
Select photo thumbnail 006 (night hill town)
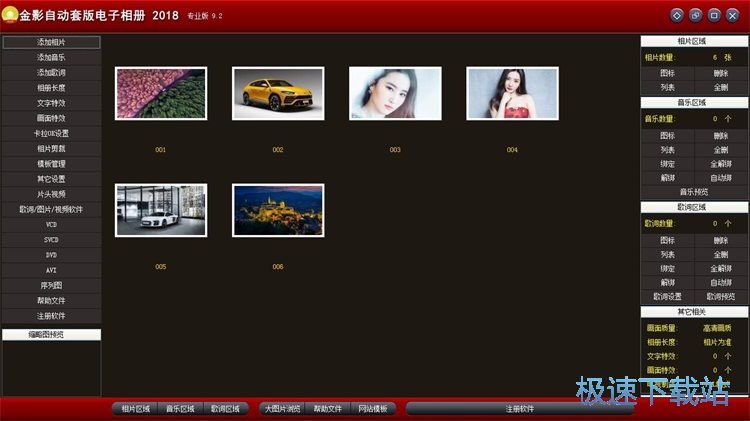click(x=278, y=210)
